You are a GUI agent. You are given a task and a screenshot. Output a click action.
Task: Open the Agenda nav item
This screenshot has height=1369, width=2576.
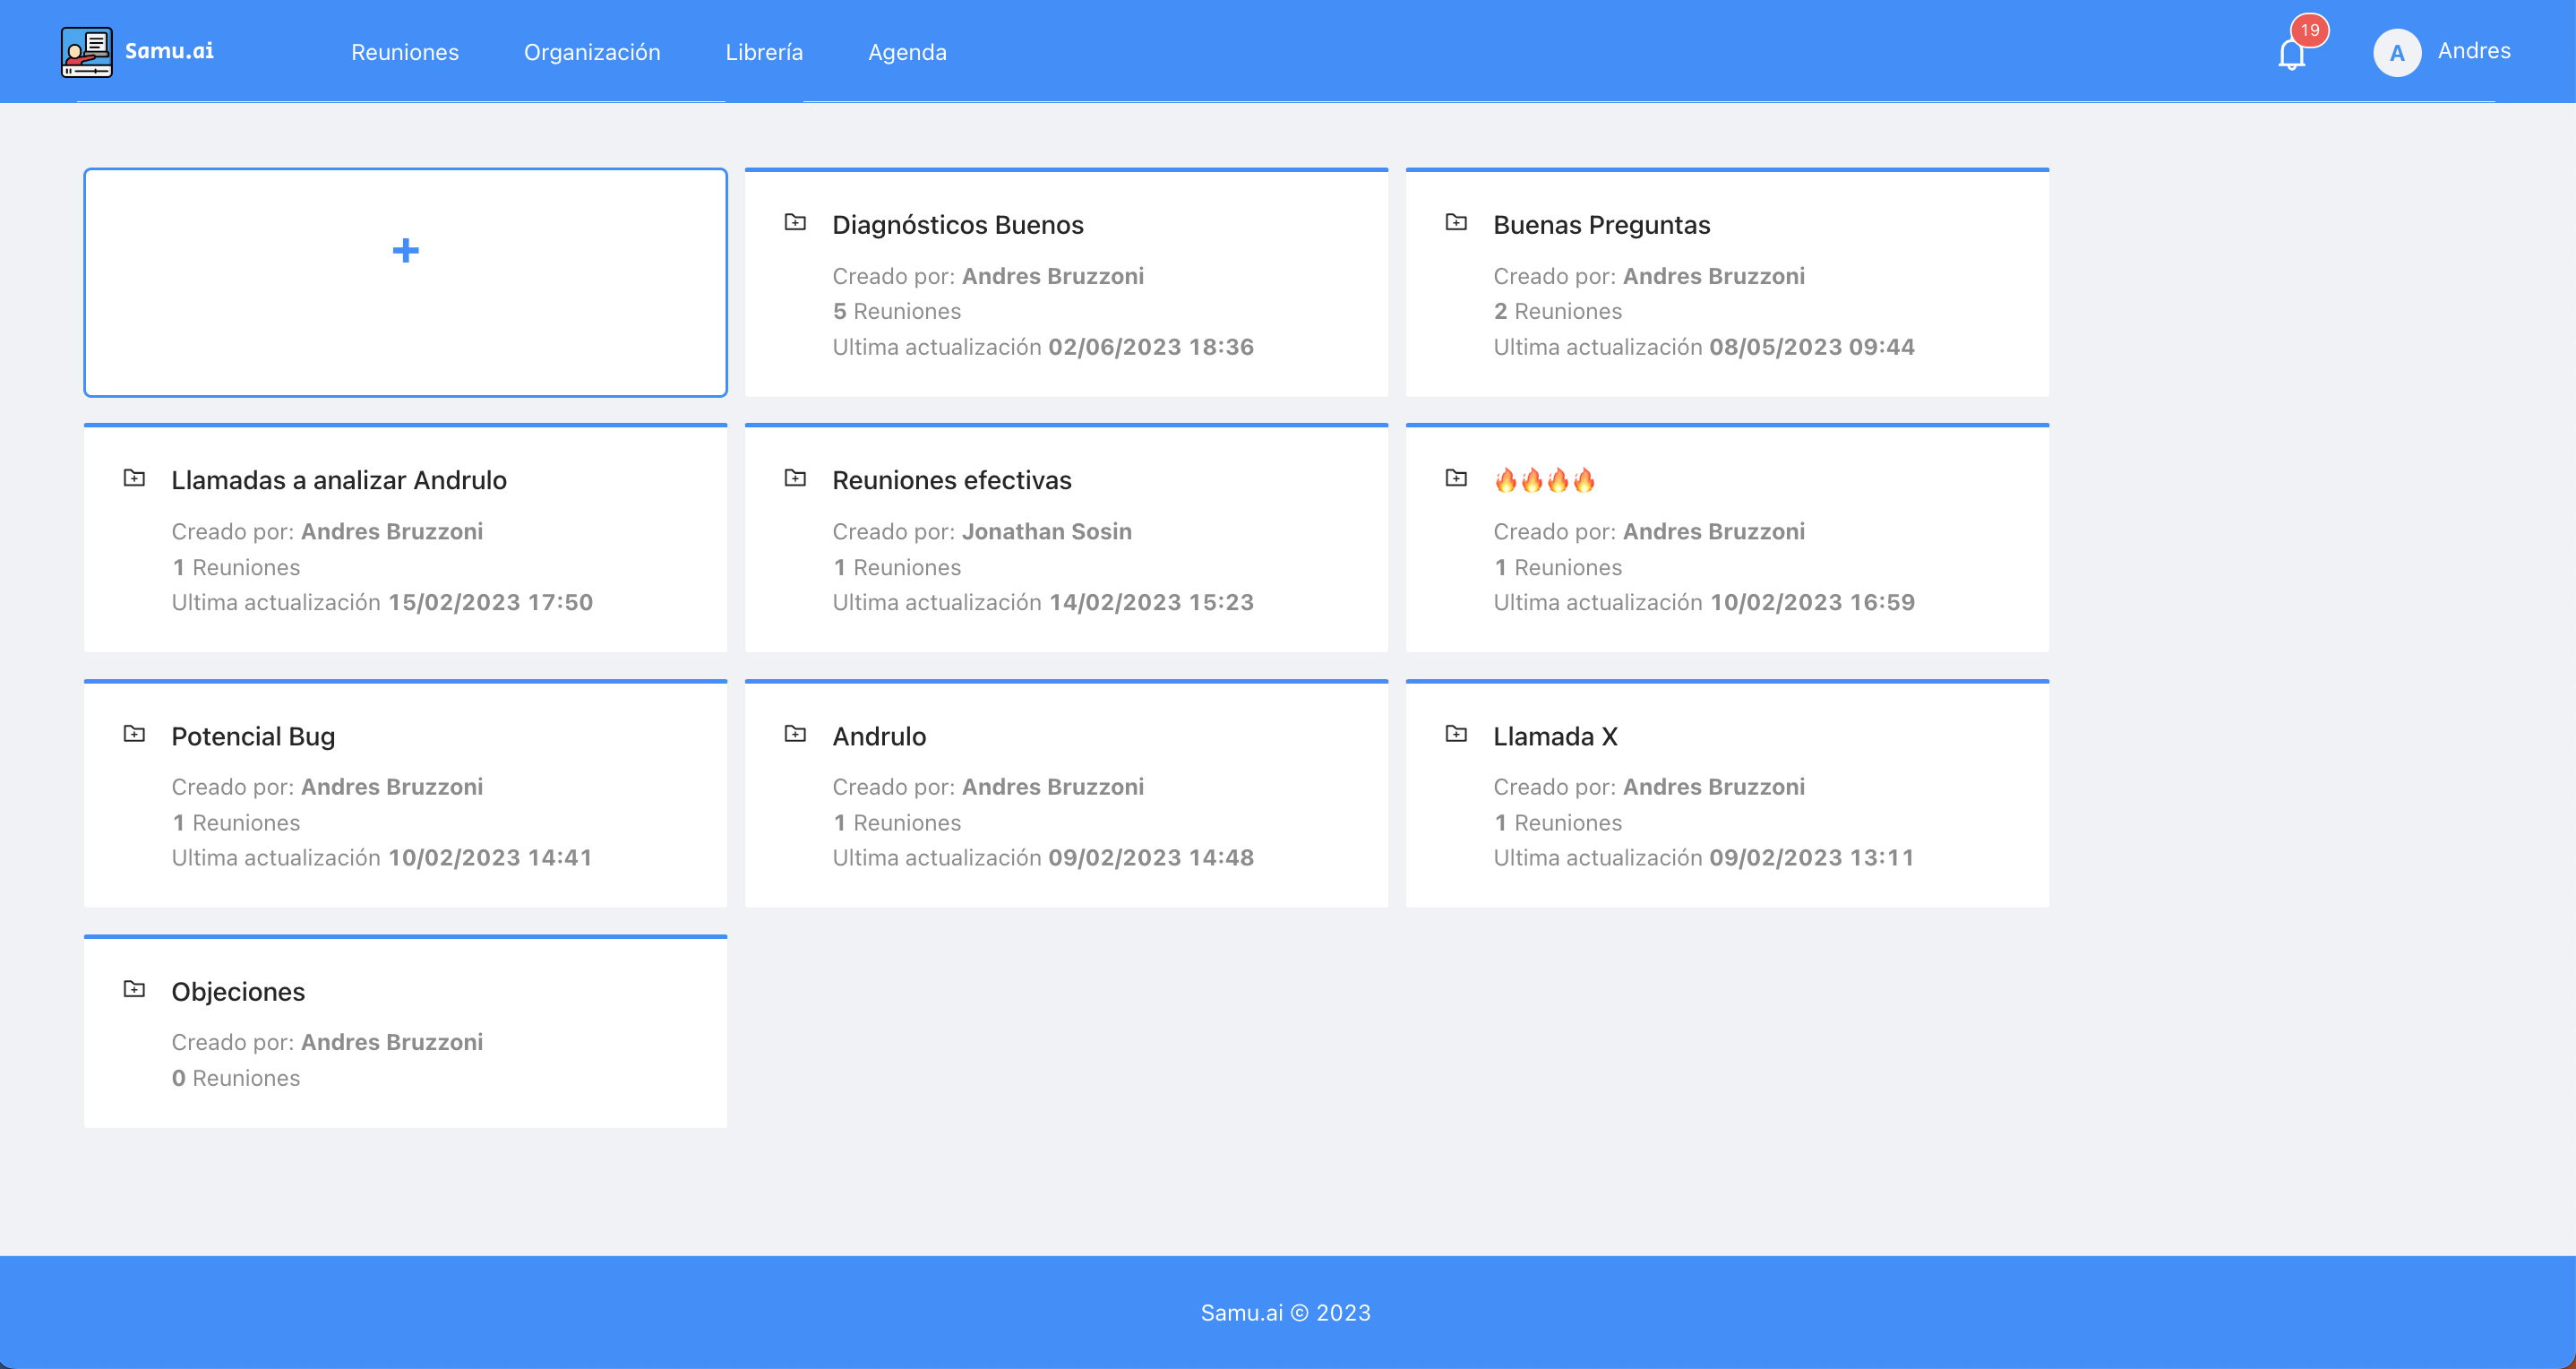(906, 52)
